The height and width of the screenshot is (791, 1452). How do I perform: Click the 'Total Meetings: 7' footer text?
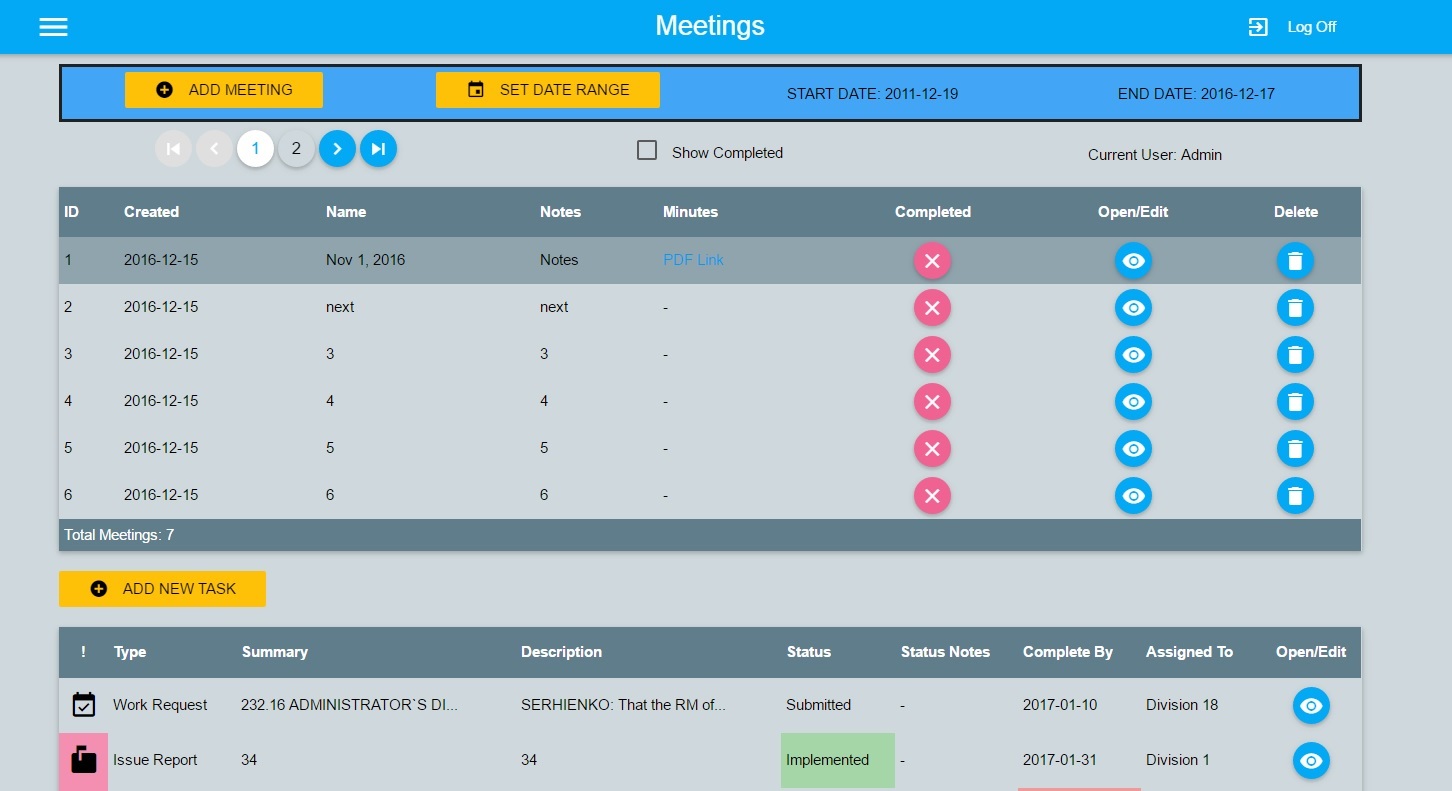click(x=119, y=535)
